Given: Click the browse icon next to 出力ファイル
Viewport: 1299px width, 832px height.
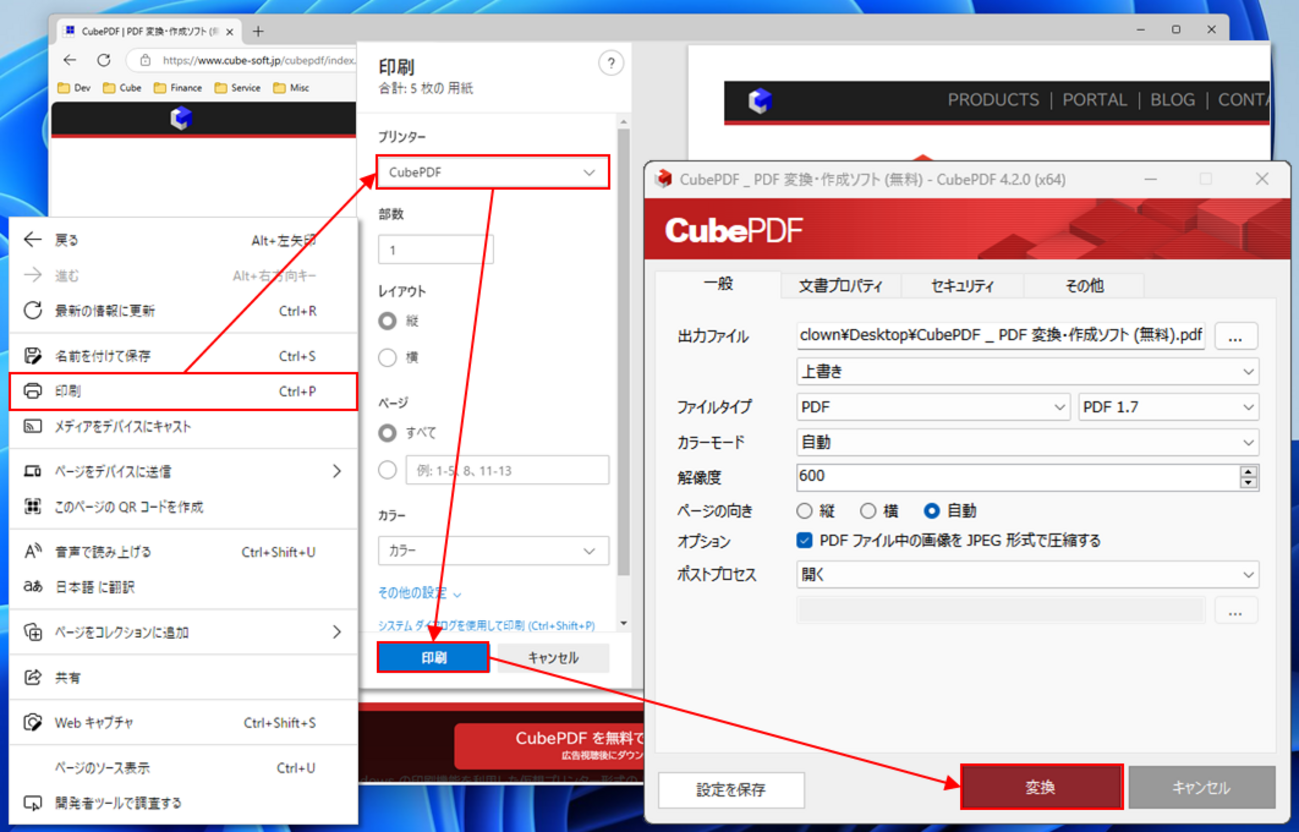Looking at the screenshot, I should 1235,335.
